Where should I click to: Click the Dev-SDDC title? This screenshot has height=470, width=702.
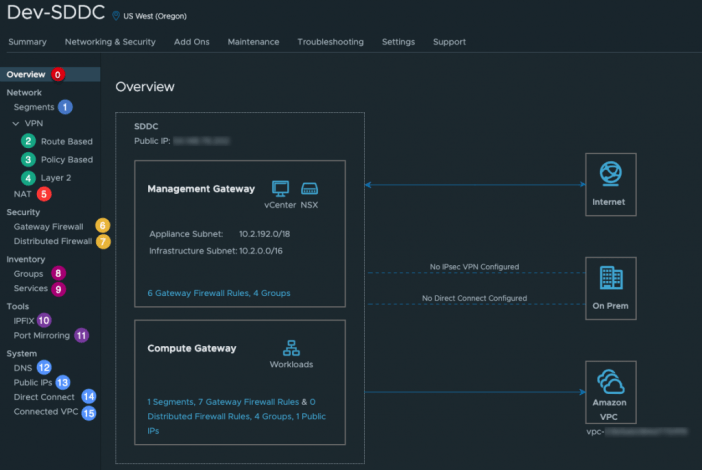[x=56, y=12]
